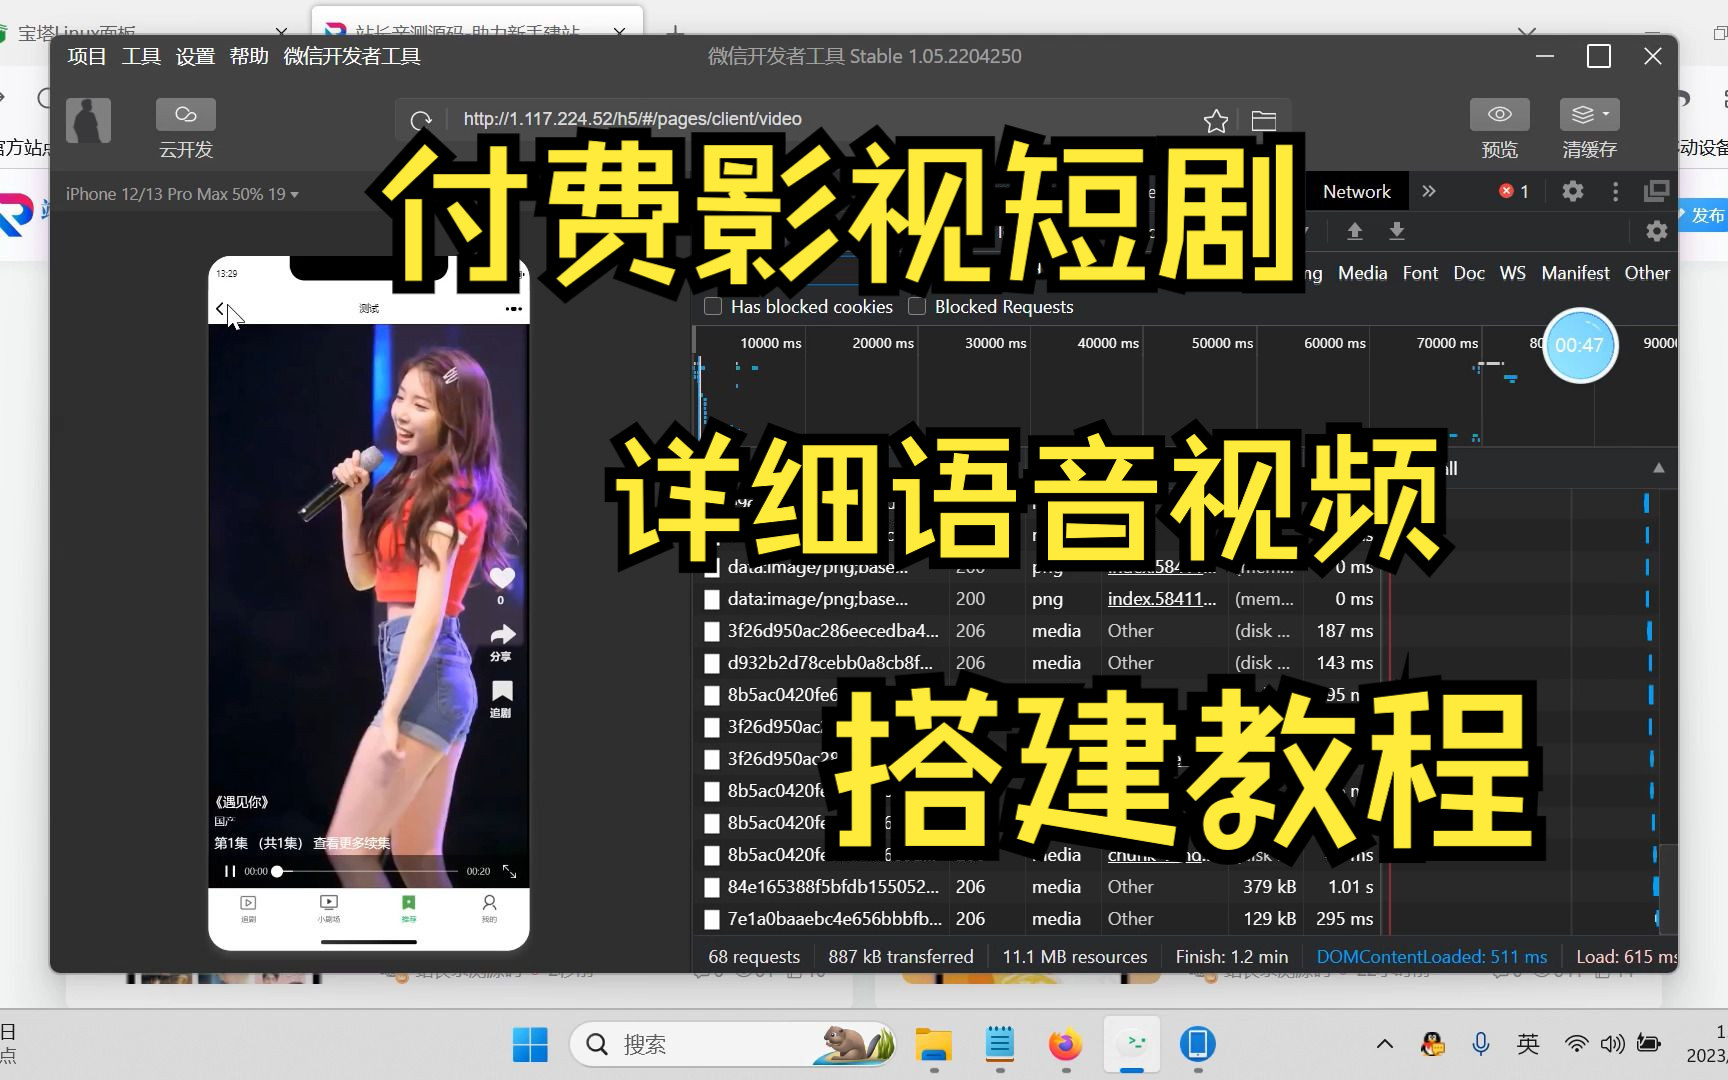The image size is (1728, 1080).
Task: Click the 00:47 recording timer bubble
Action: [x=1579, y=346]
